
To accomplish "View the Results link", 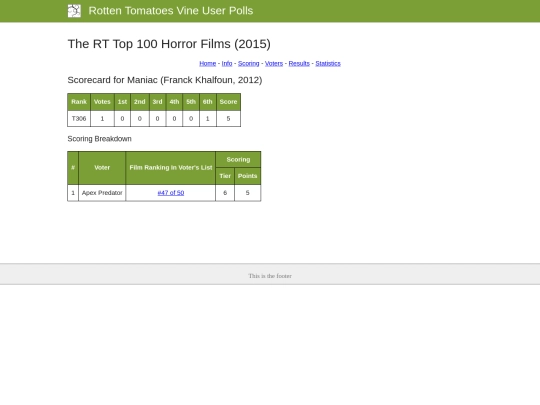I will click(299, 63).
